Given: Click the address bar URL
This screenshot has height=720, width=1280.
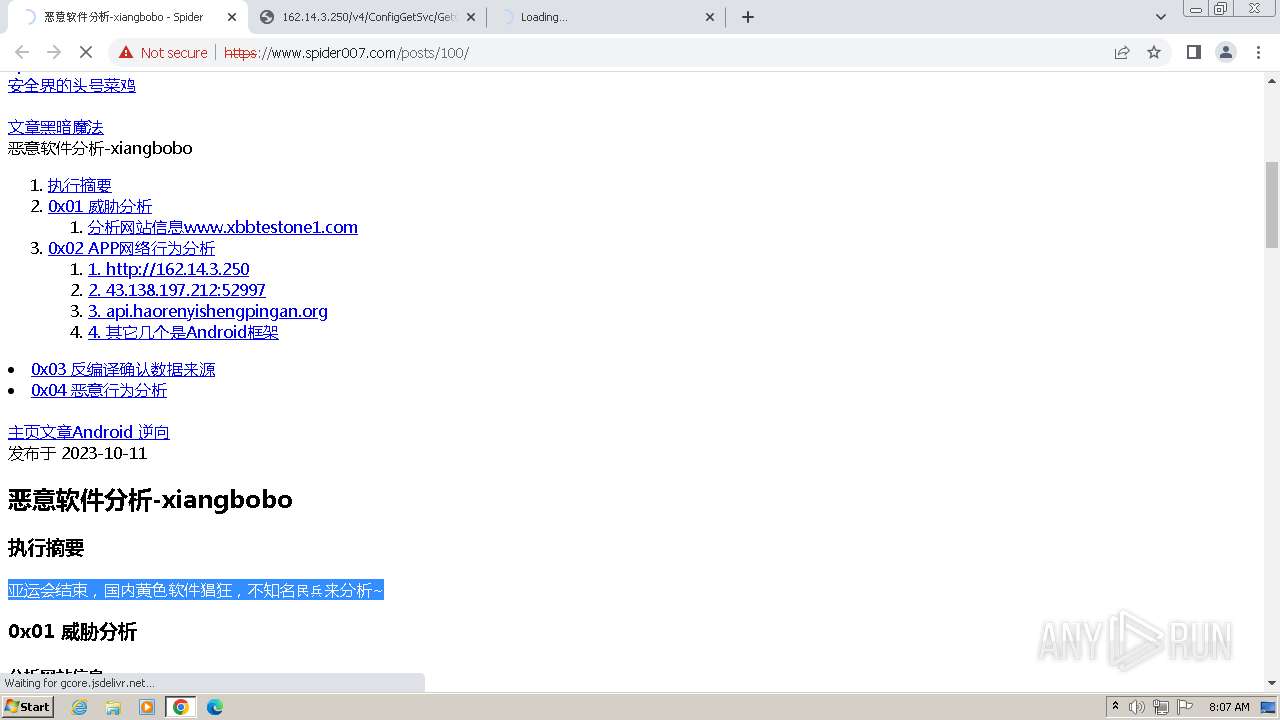Looking at the screenshot, I should tap(346, 53).
